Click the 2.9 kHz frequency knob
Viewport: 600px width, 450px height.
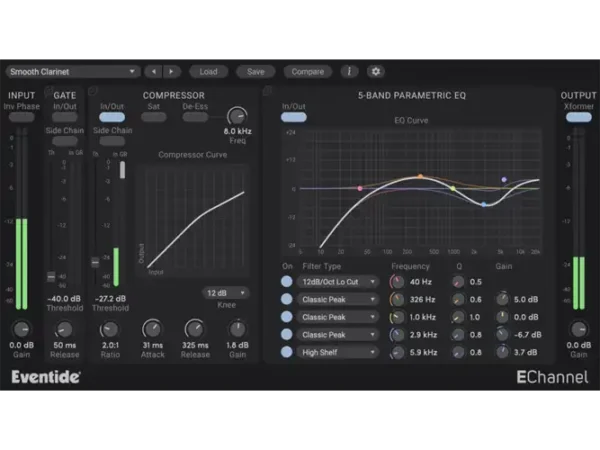tap(398, 335)
